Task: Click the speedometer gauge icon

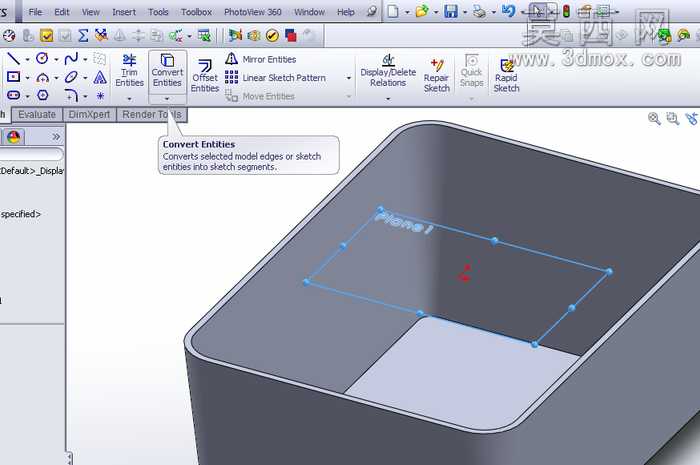Action: 9,35
